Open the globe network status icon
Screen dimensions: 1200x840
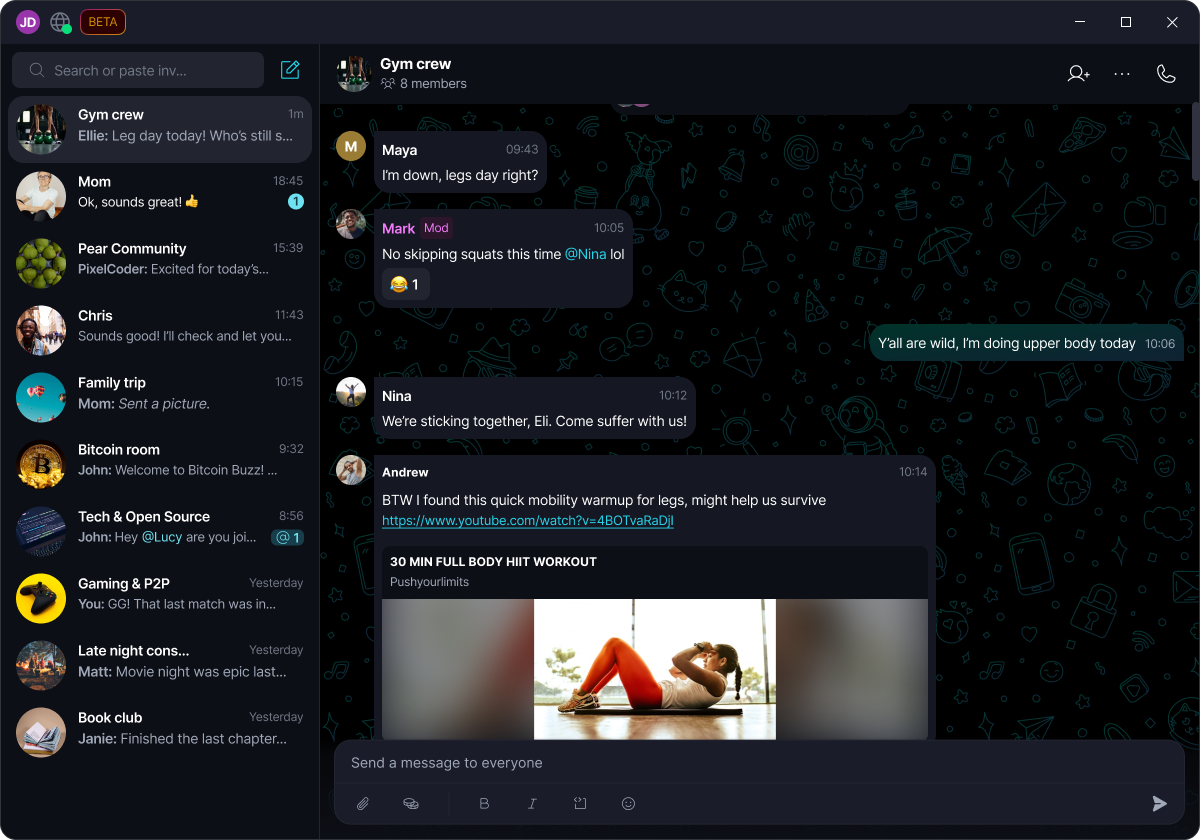click(61, 22)
